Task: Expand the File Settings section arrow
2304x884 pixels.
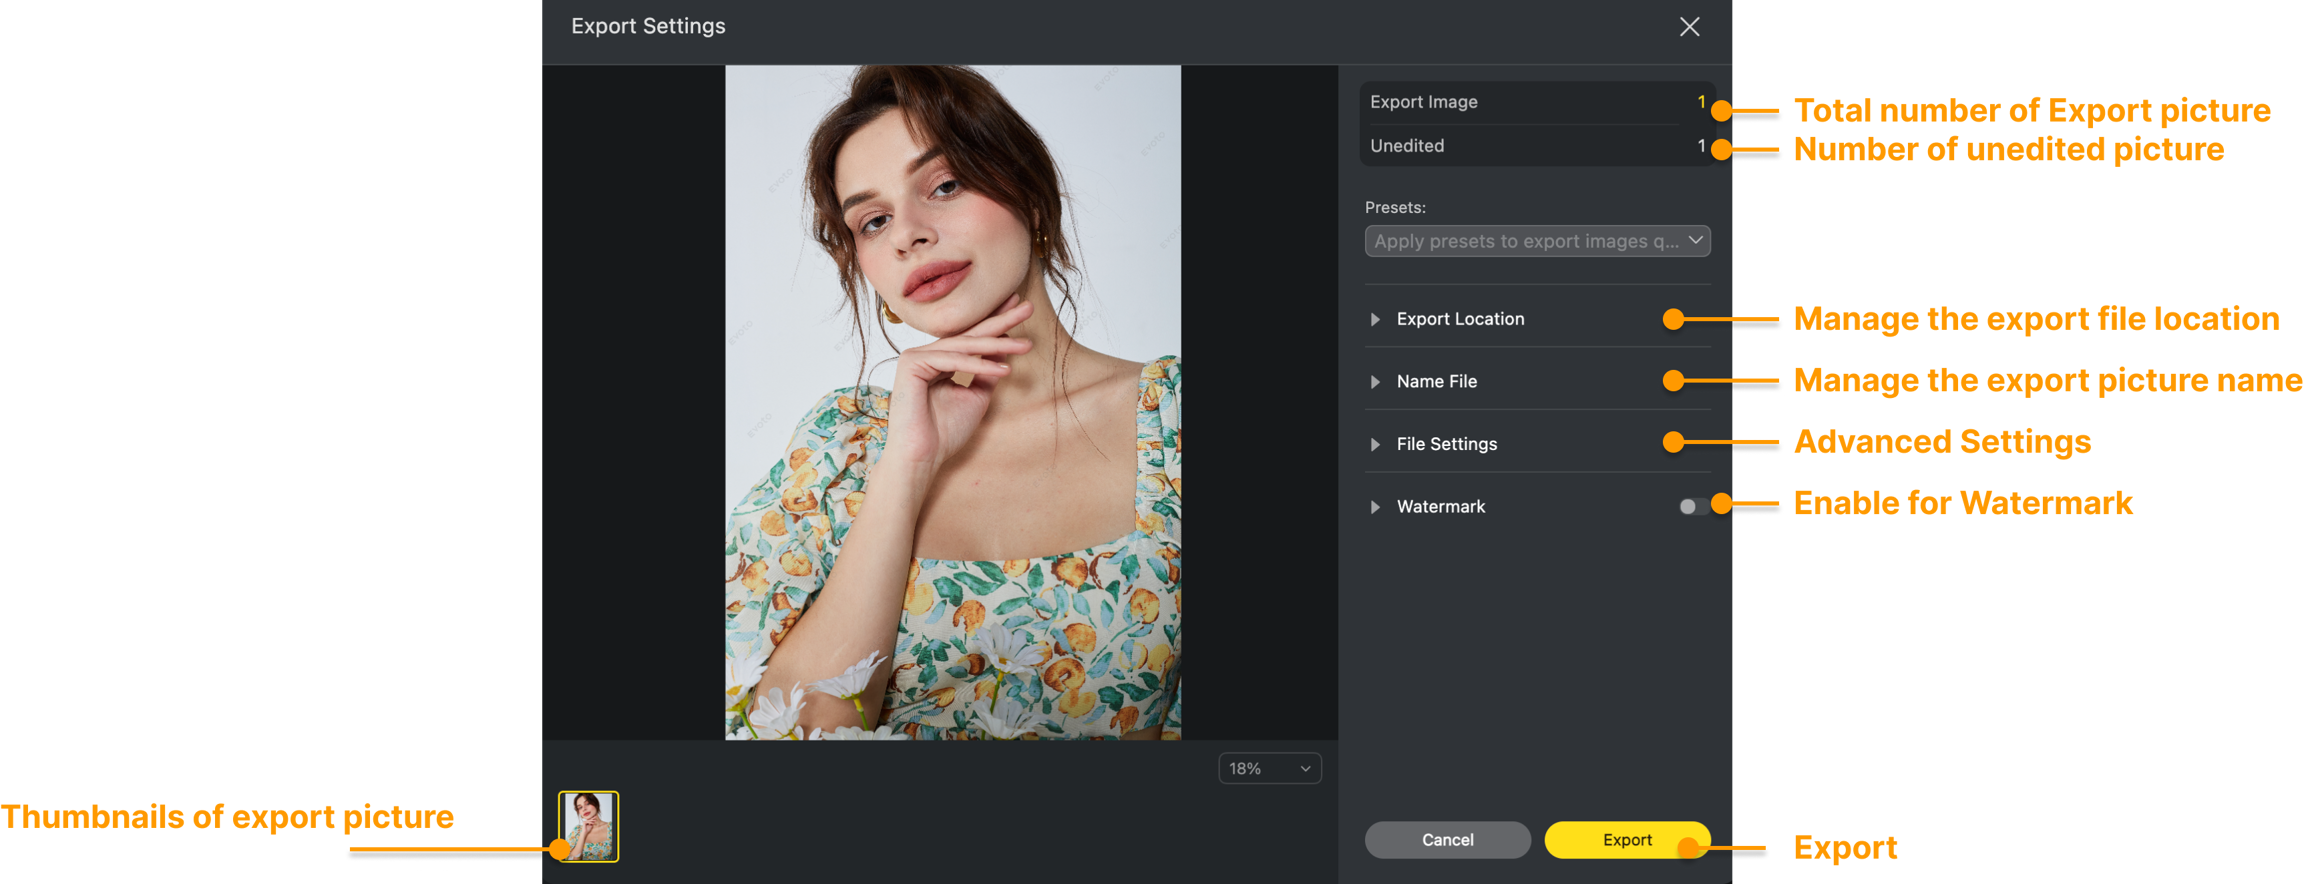Action: (1375, 445)
